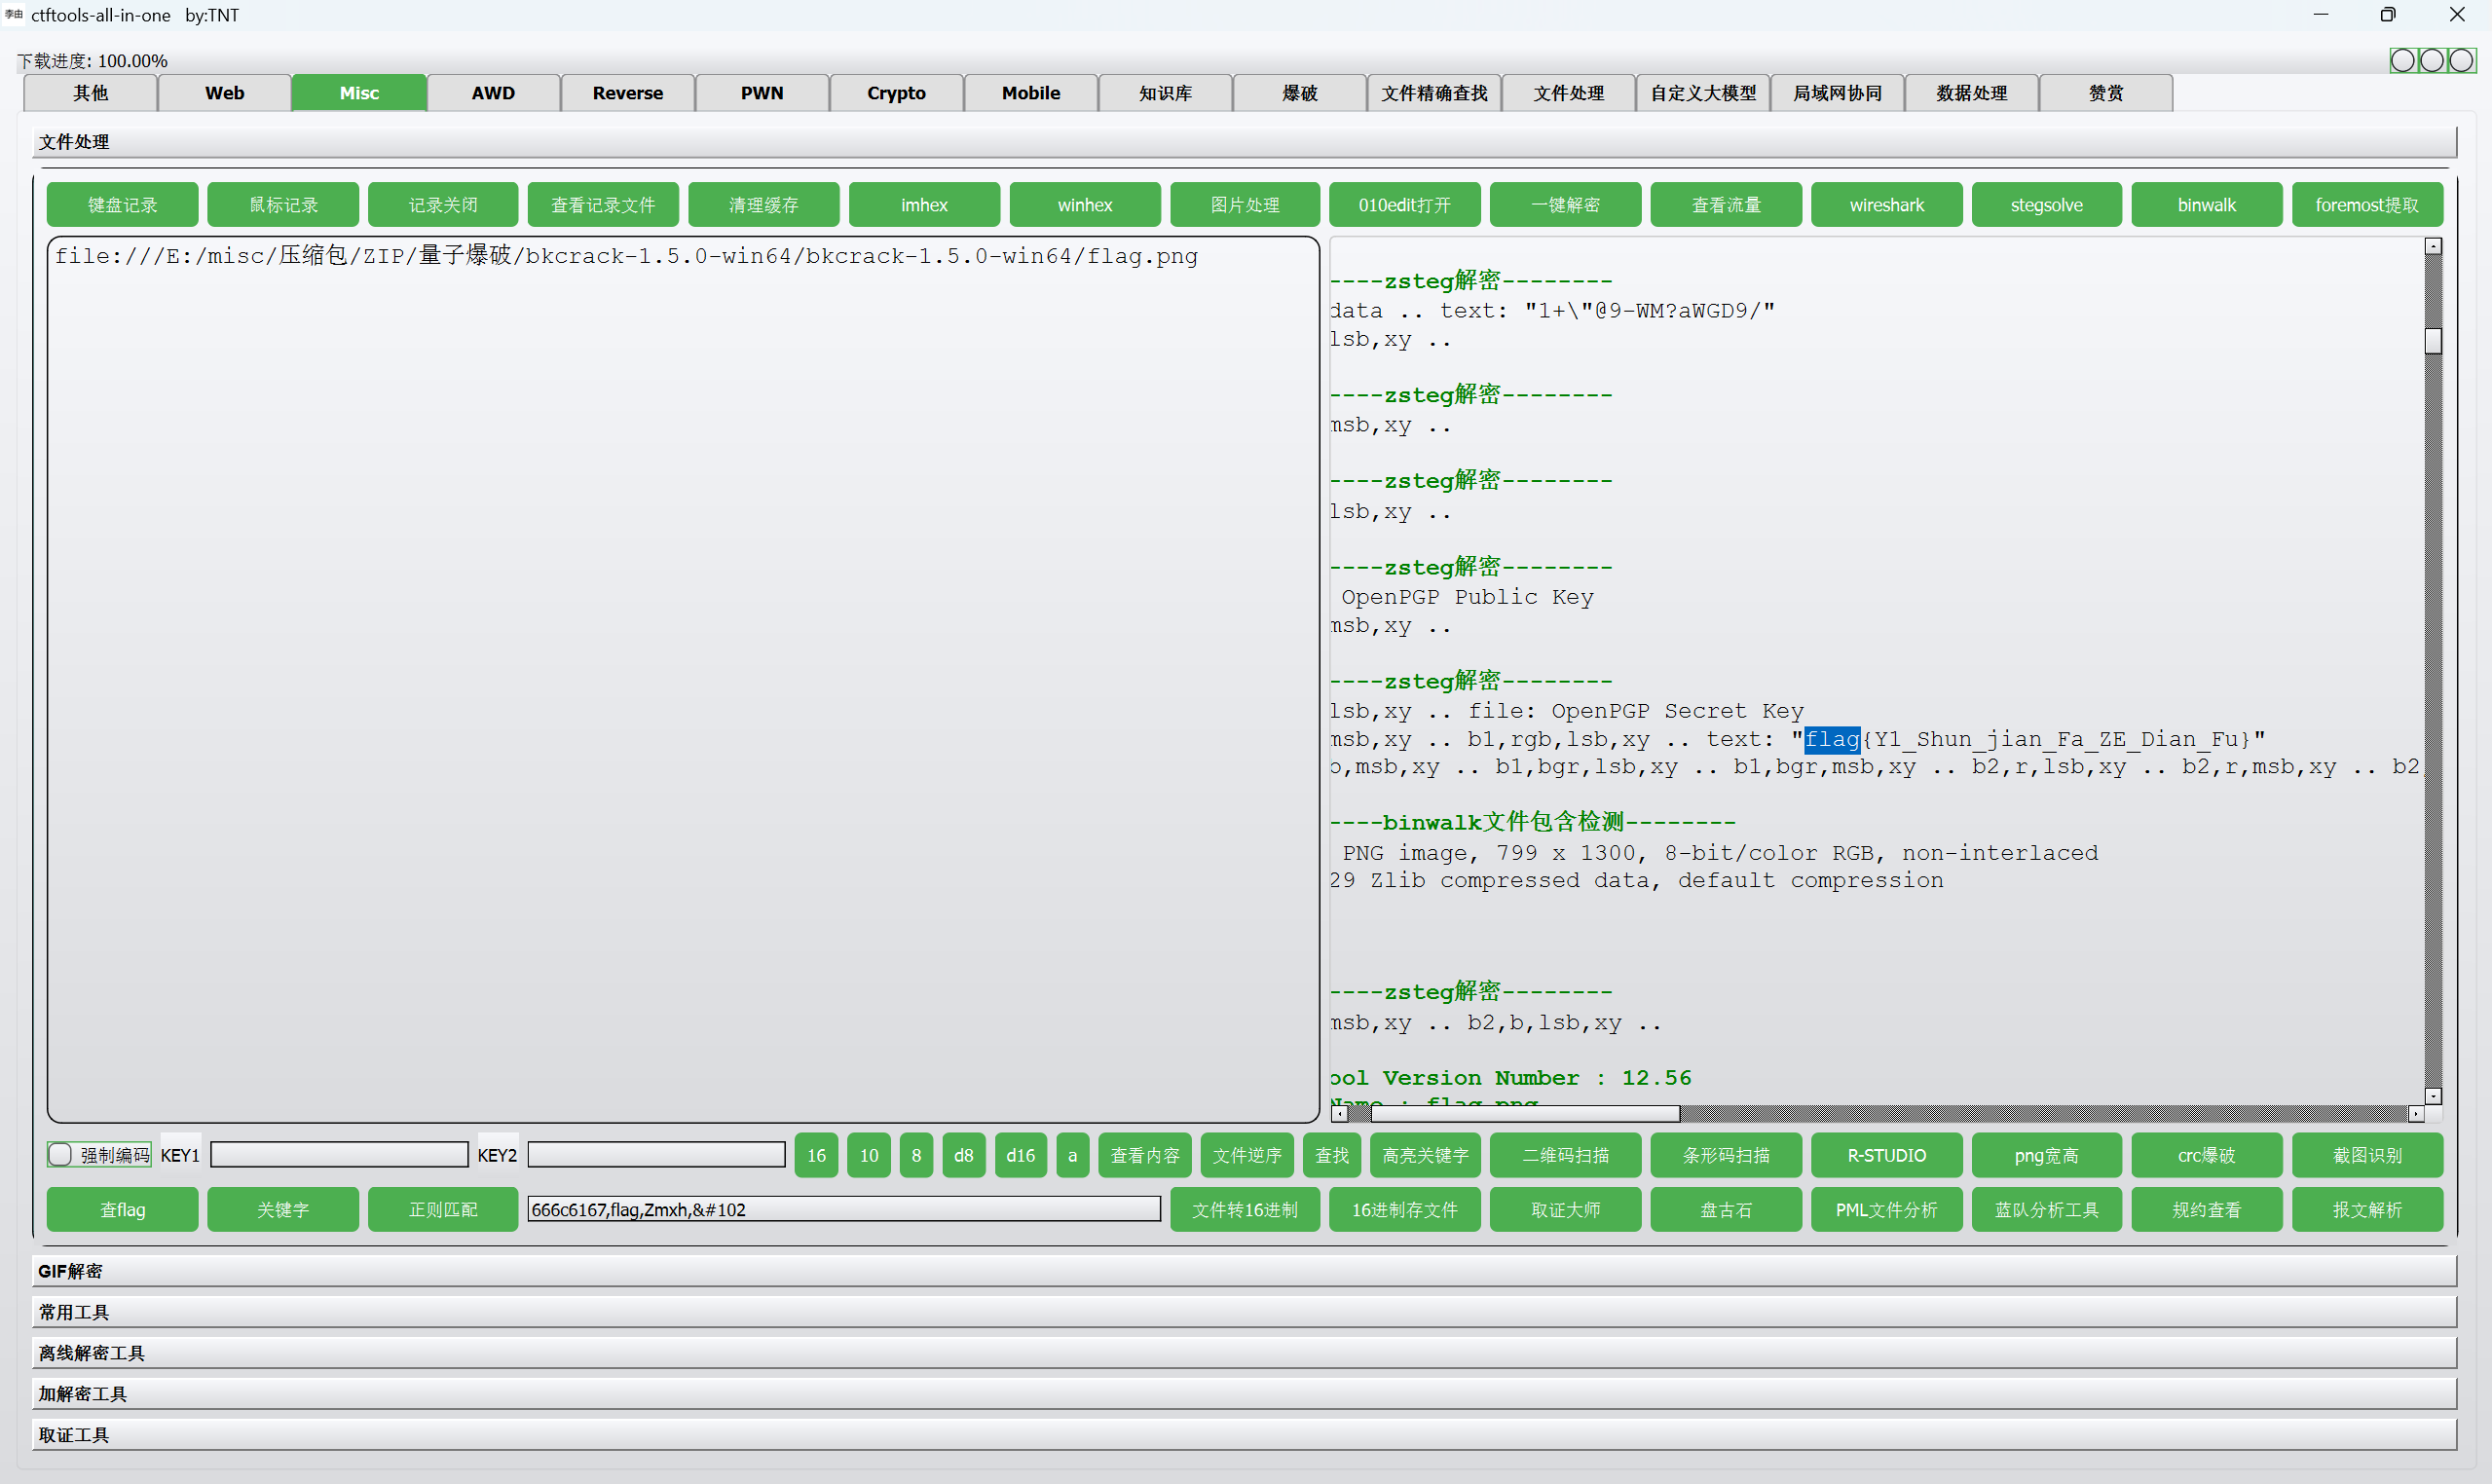Focus the KEY2 input field
2492x1484 pixels.
pyautogui.click(x=656, y=1155)
